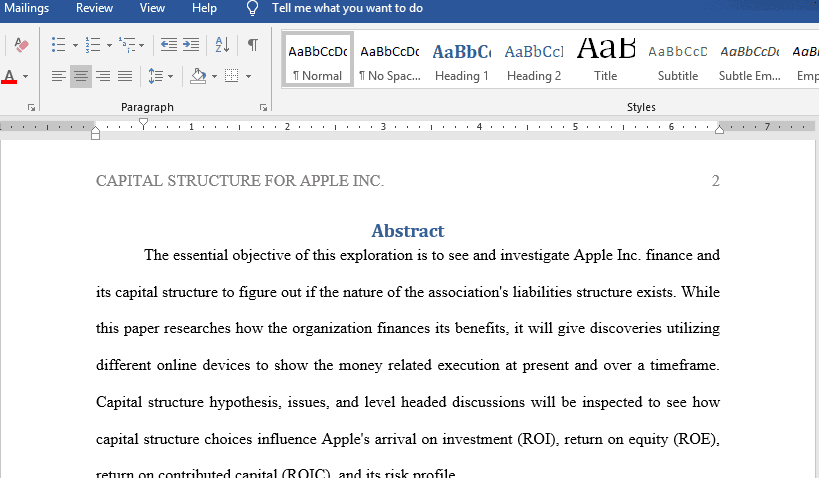This screenshot has width=819, height=478.
Task: Open the Review ribbon tab
Action: tap(94, 8)
